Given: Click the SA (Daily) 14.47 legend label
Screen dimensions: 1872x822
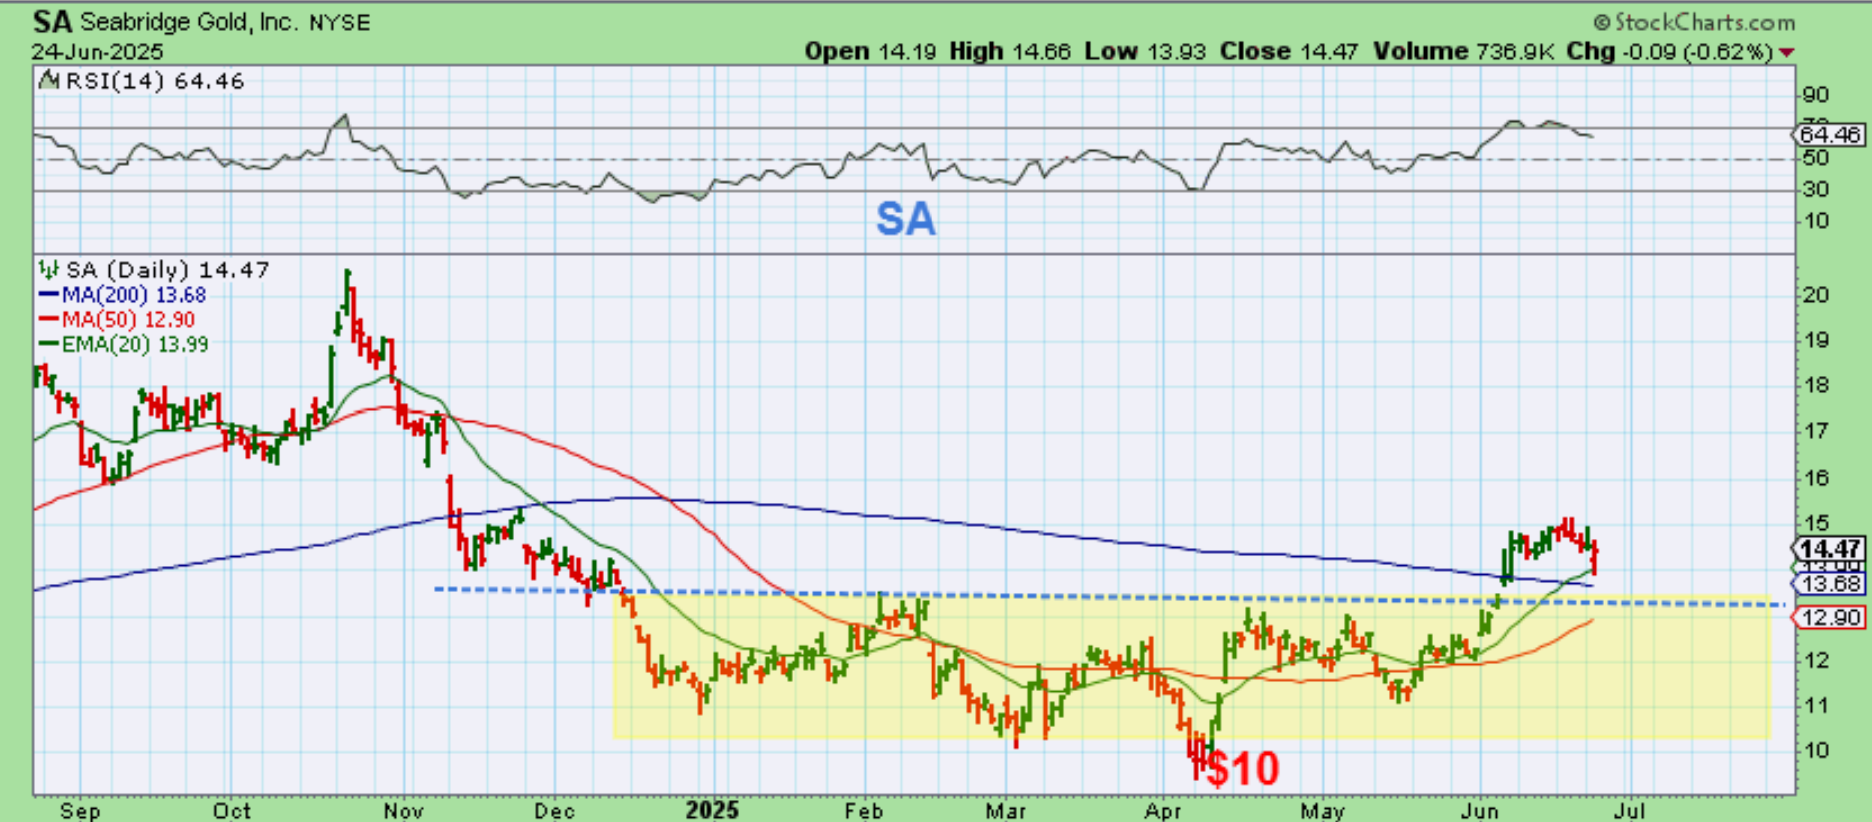Looking at the screenshot, I should click(167, 269).
